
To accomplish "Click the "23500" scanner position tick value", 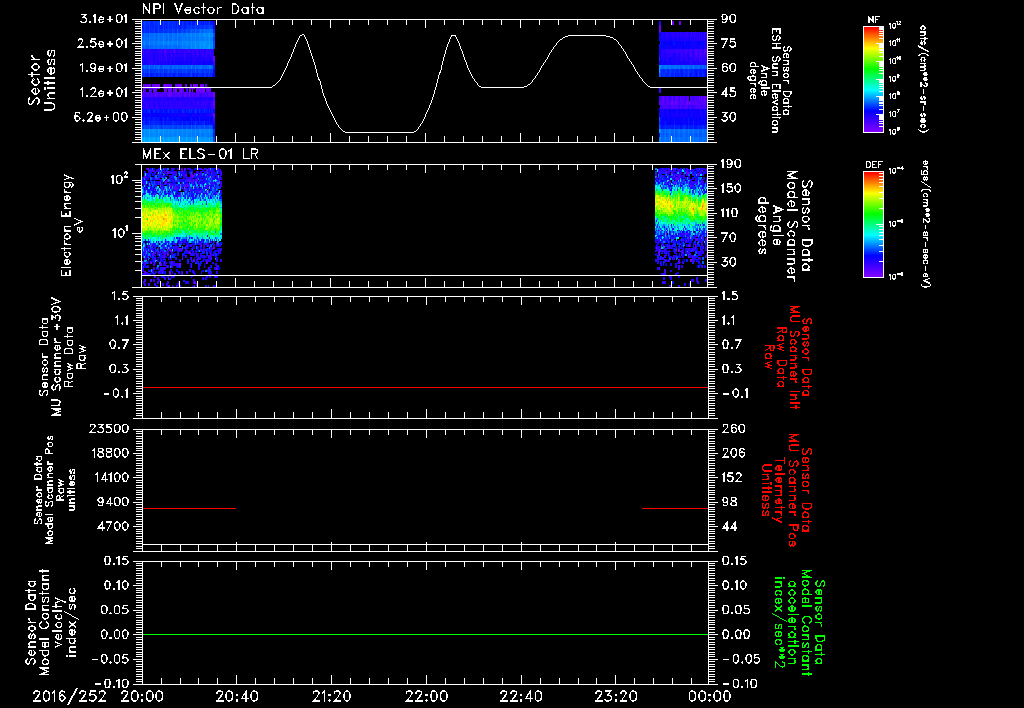I will pos(109,428).
